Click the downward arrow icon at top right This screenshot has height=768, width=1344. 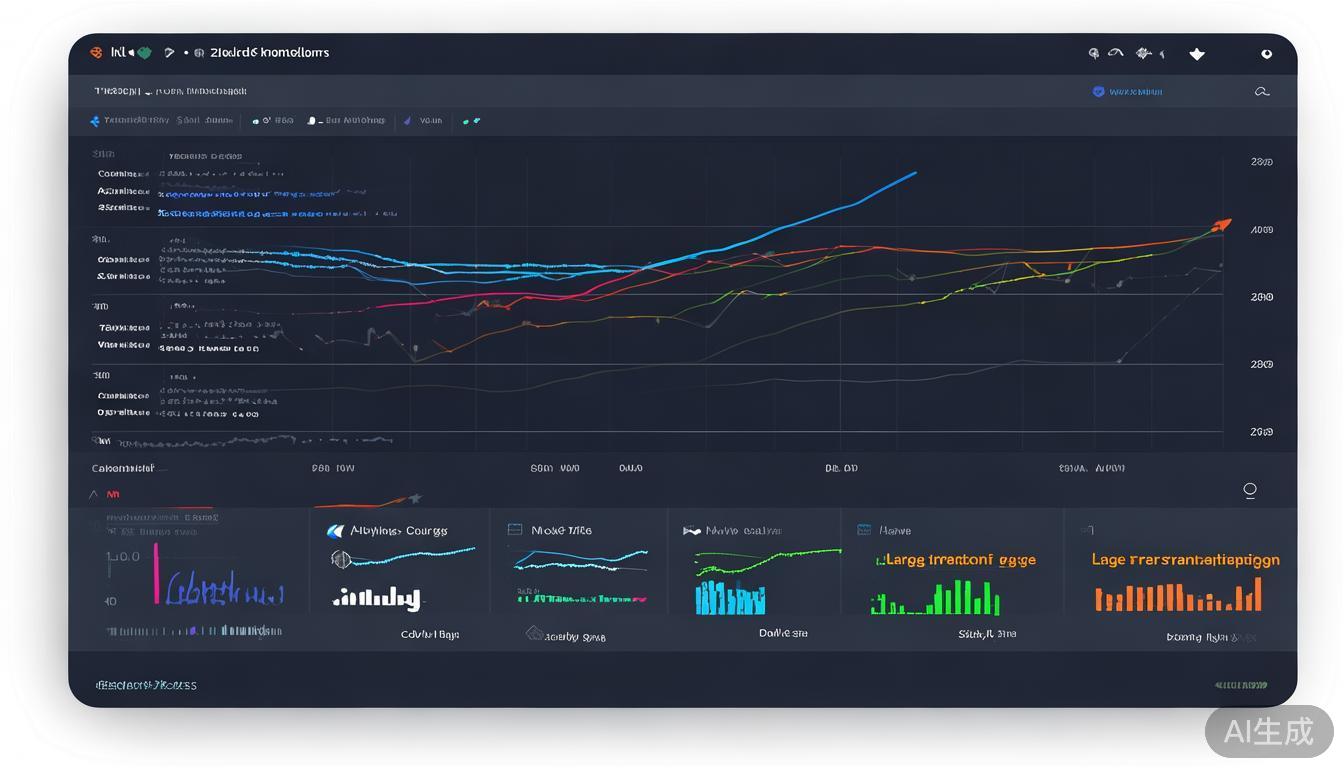1196,54
